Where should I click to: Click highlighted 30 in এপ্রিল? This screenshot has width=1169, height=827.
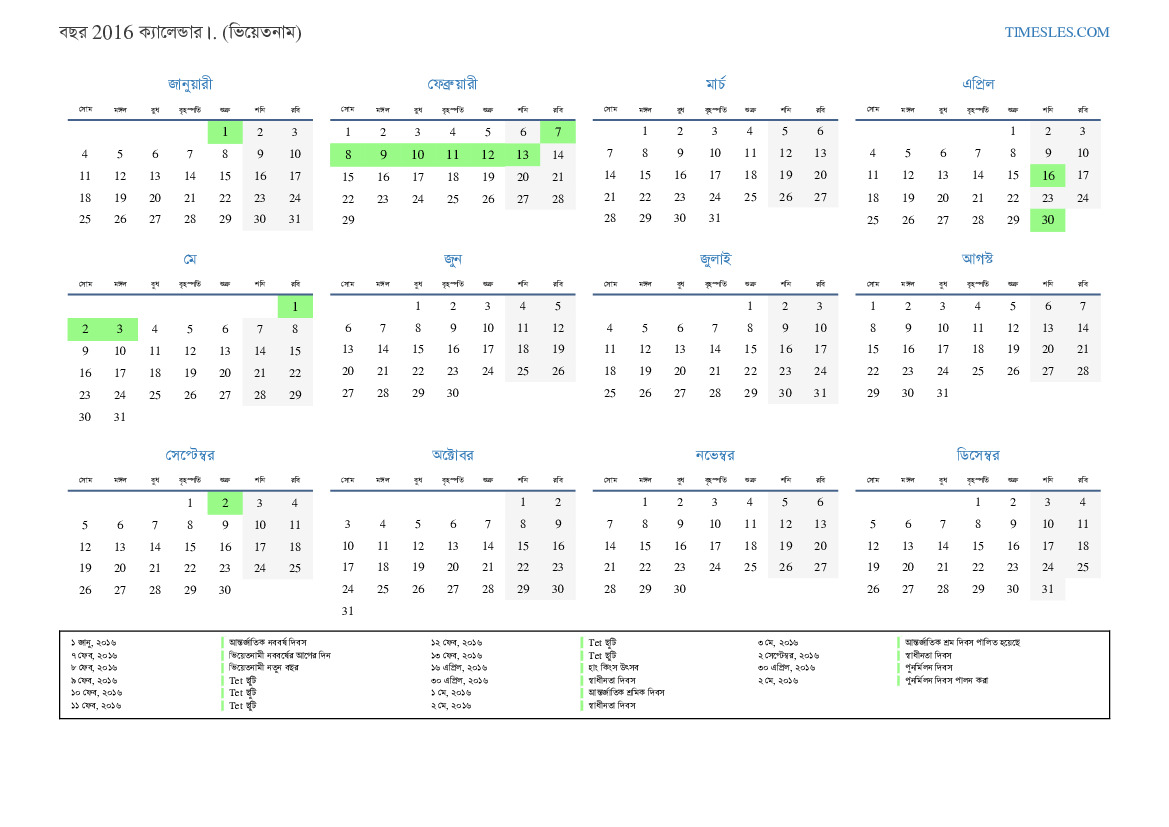point(1048,220)
